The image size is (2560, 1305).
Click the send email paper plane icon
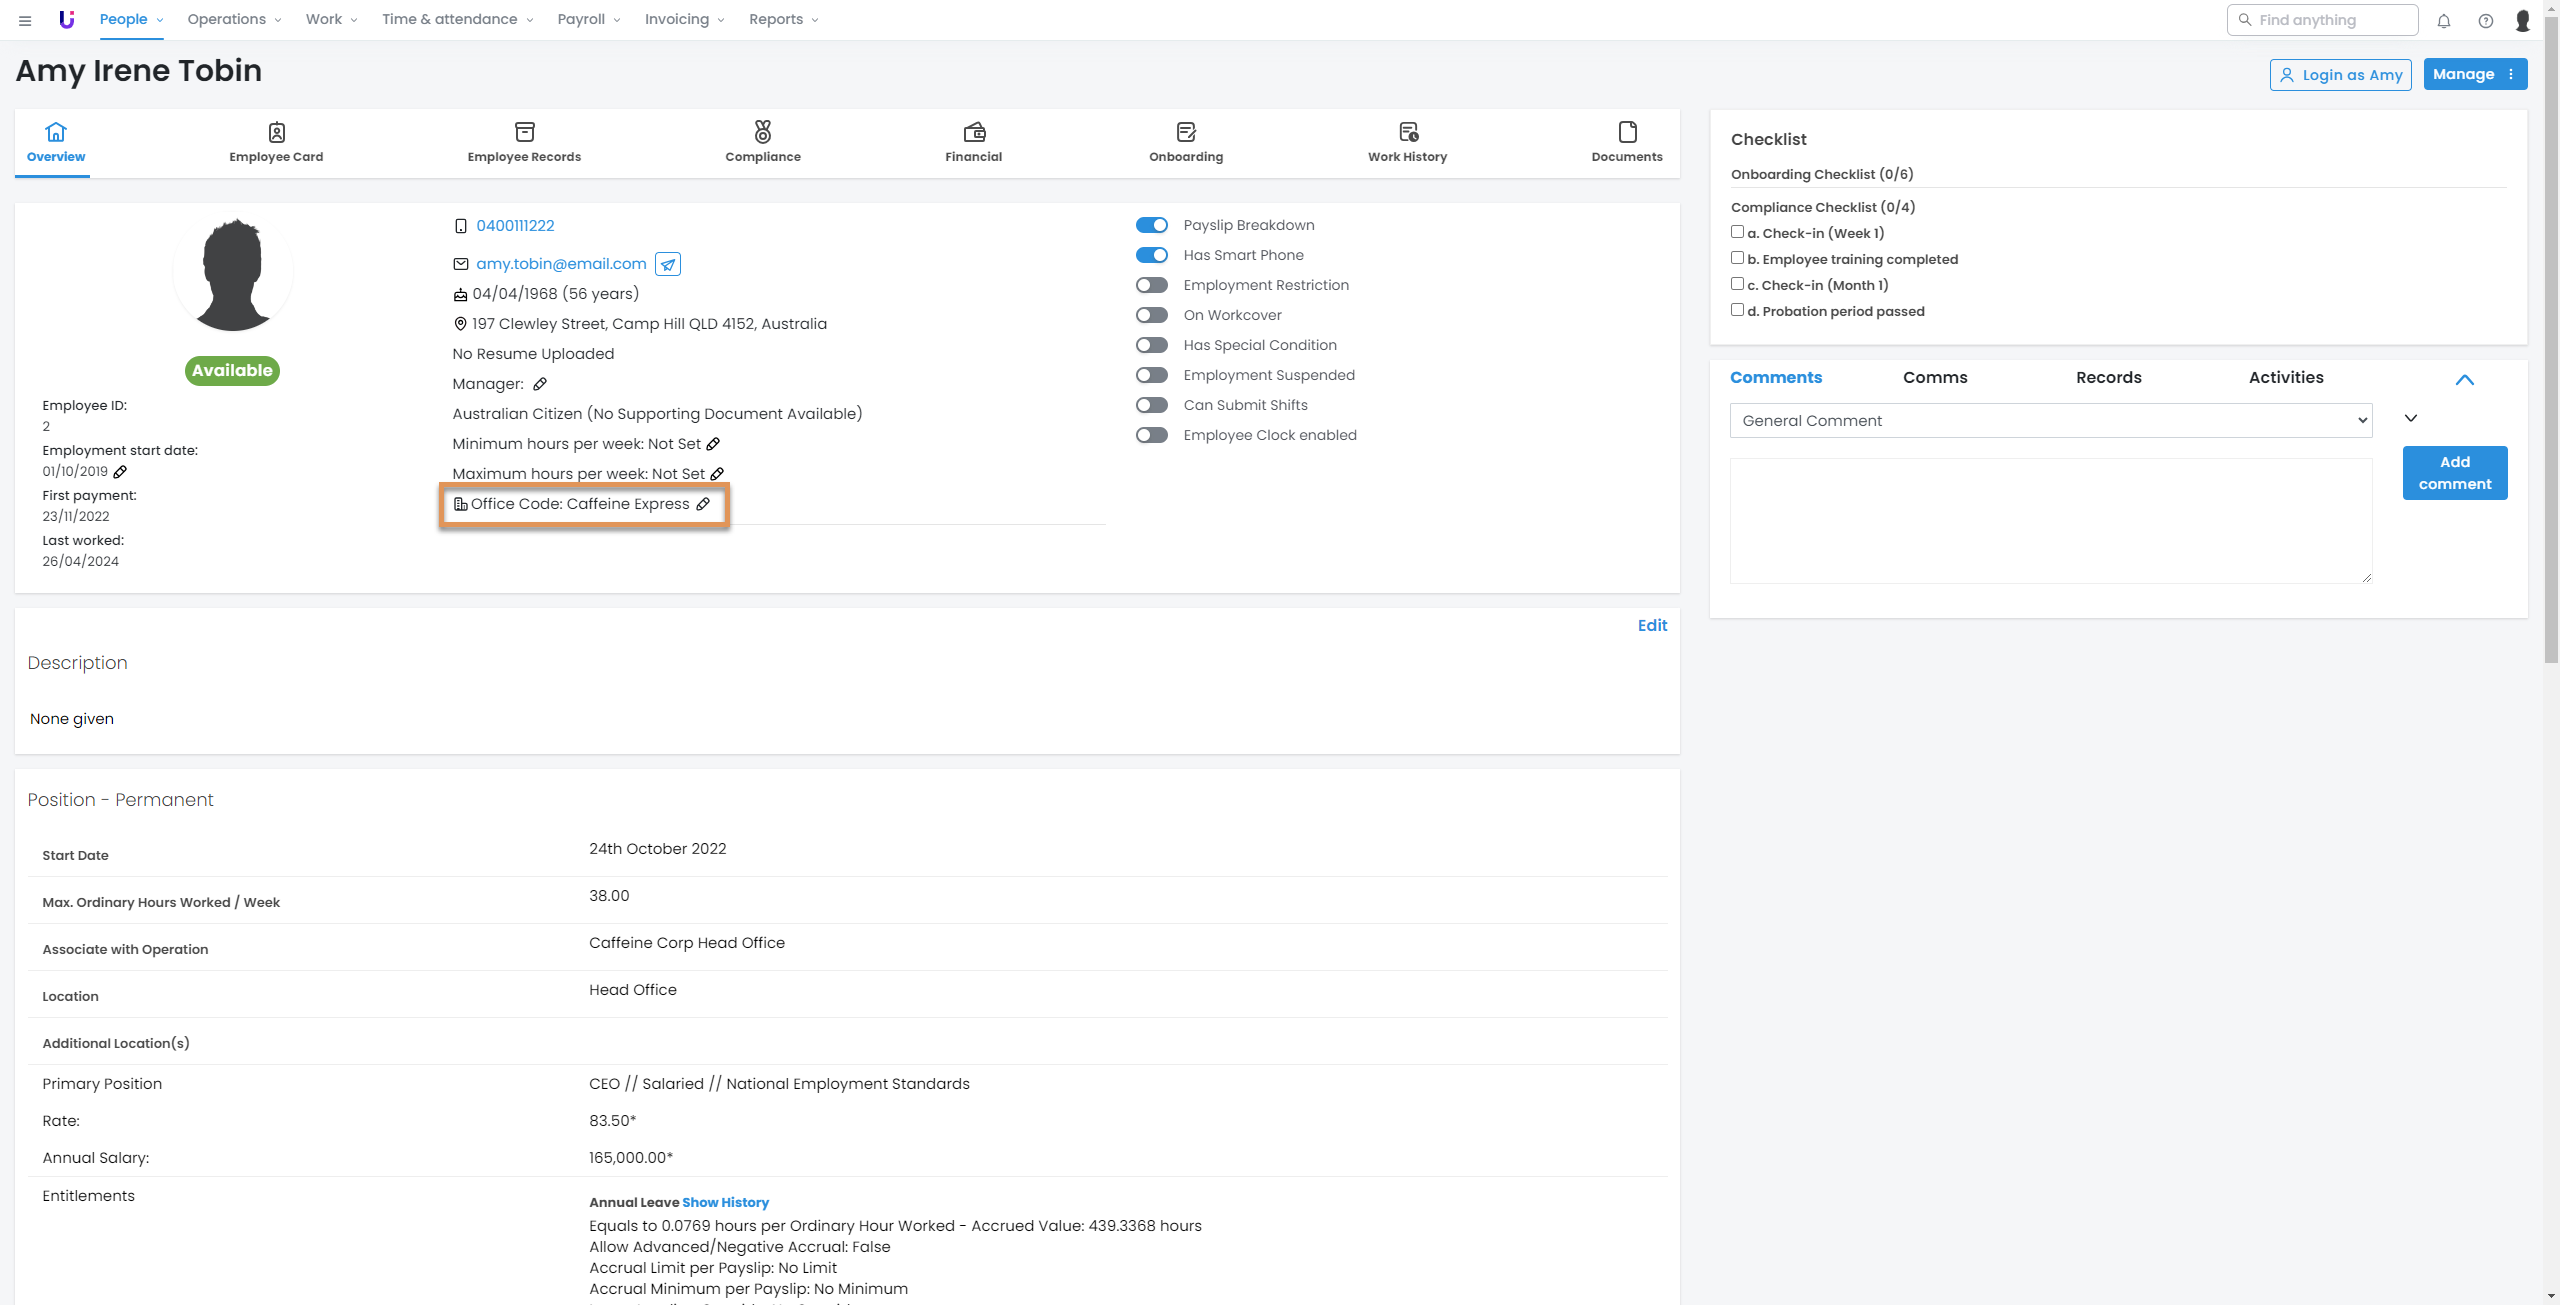(x=668, y=264)
